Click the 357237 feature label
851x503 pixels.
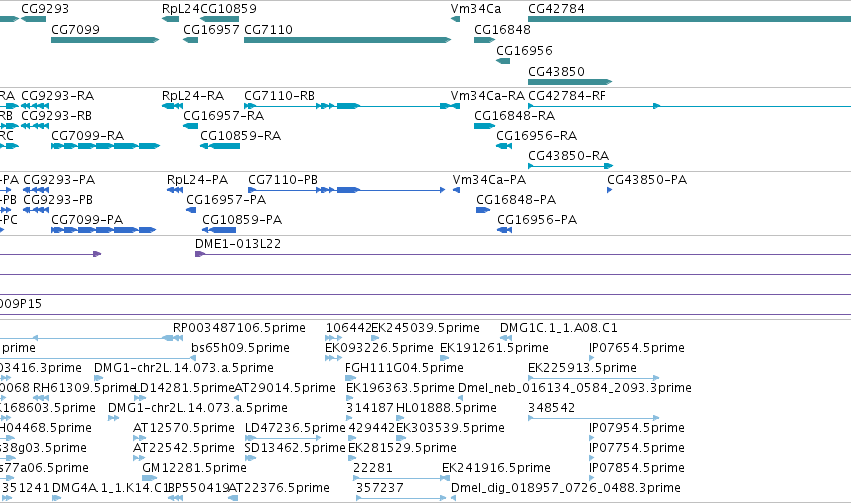point(380,488)
